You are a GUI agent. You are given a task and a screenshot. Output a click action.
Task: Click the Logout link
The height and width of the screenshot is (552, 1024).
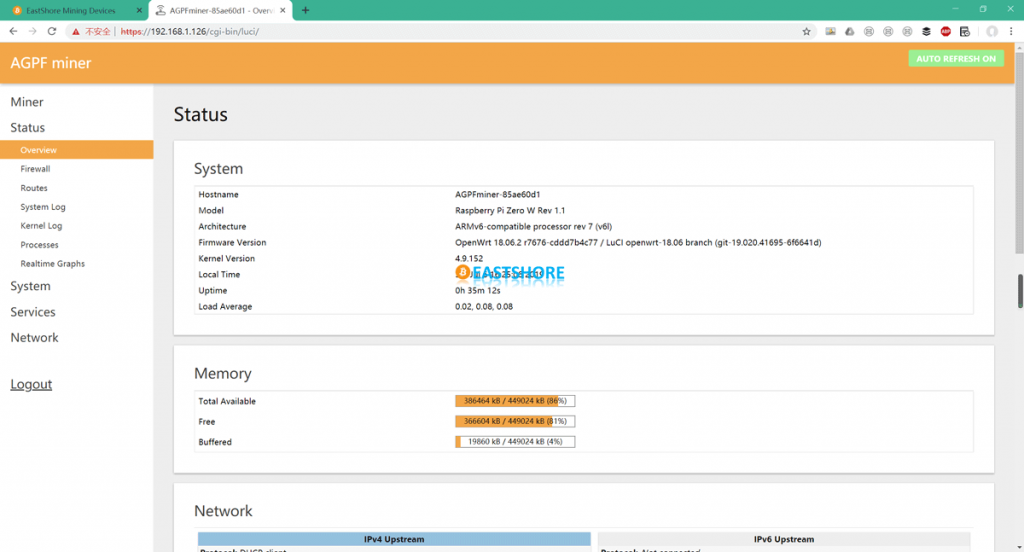31,385
